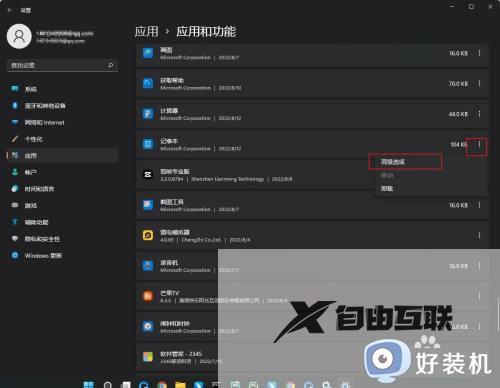Screen dimensions: 500x388
Task: Click the 16.0 KB size of 截图工具
Action: 458,205
